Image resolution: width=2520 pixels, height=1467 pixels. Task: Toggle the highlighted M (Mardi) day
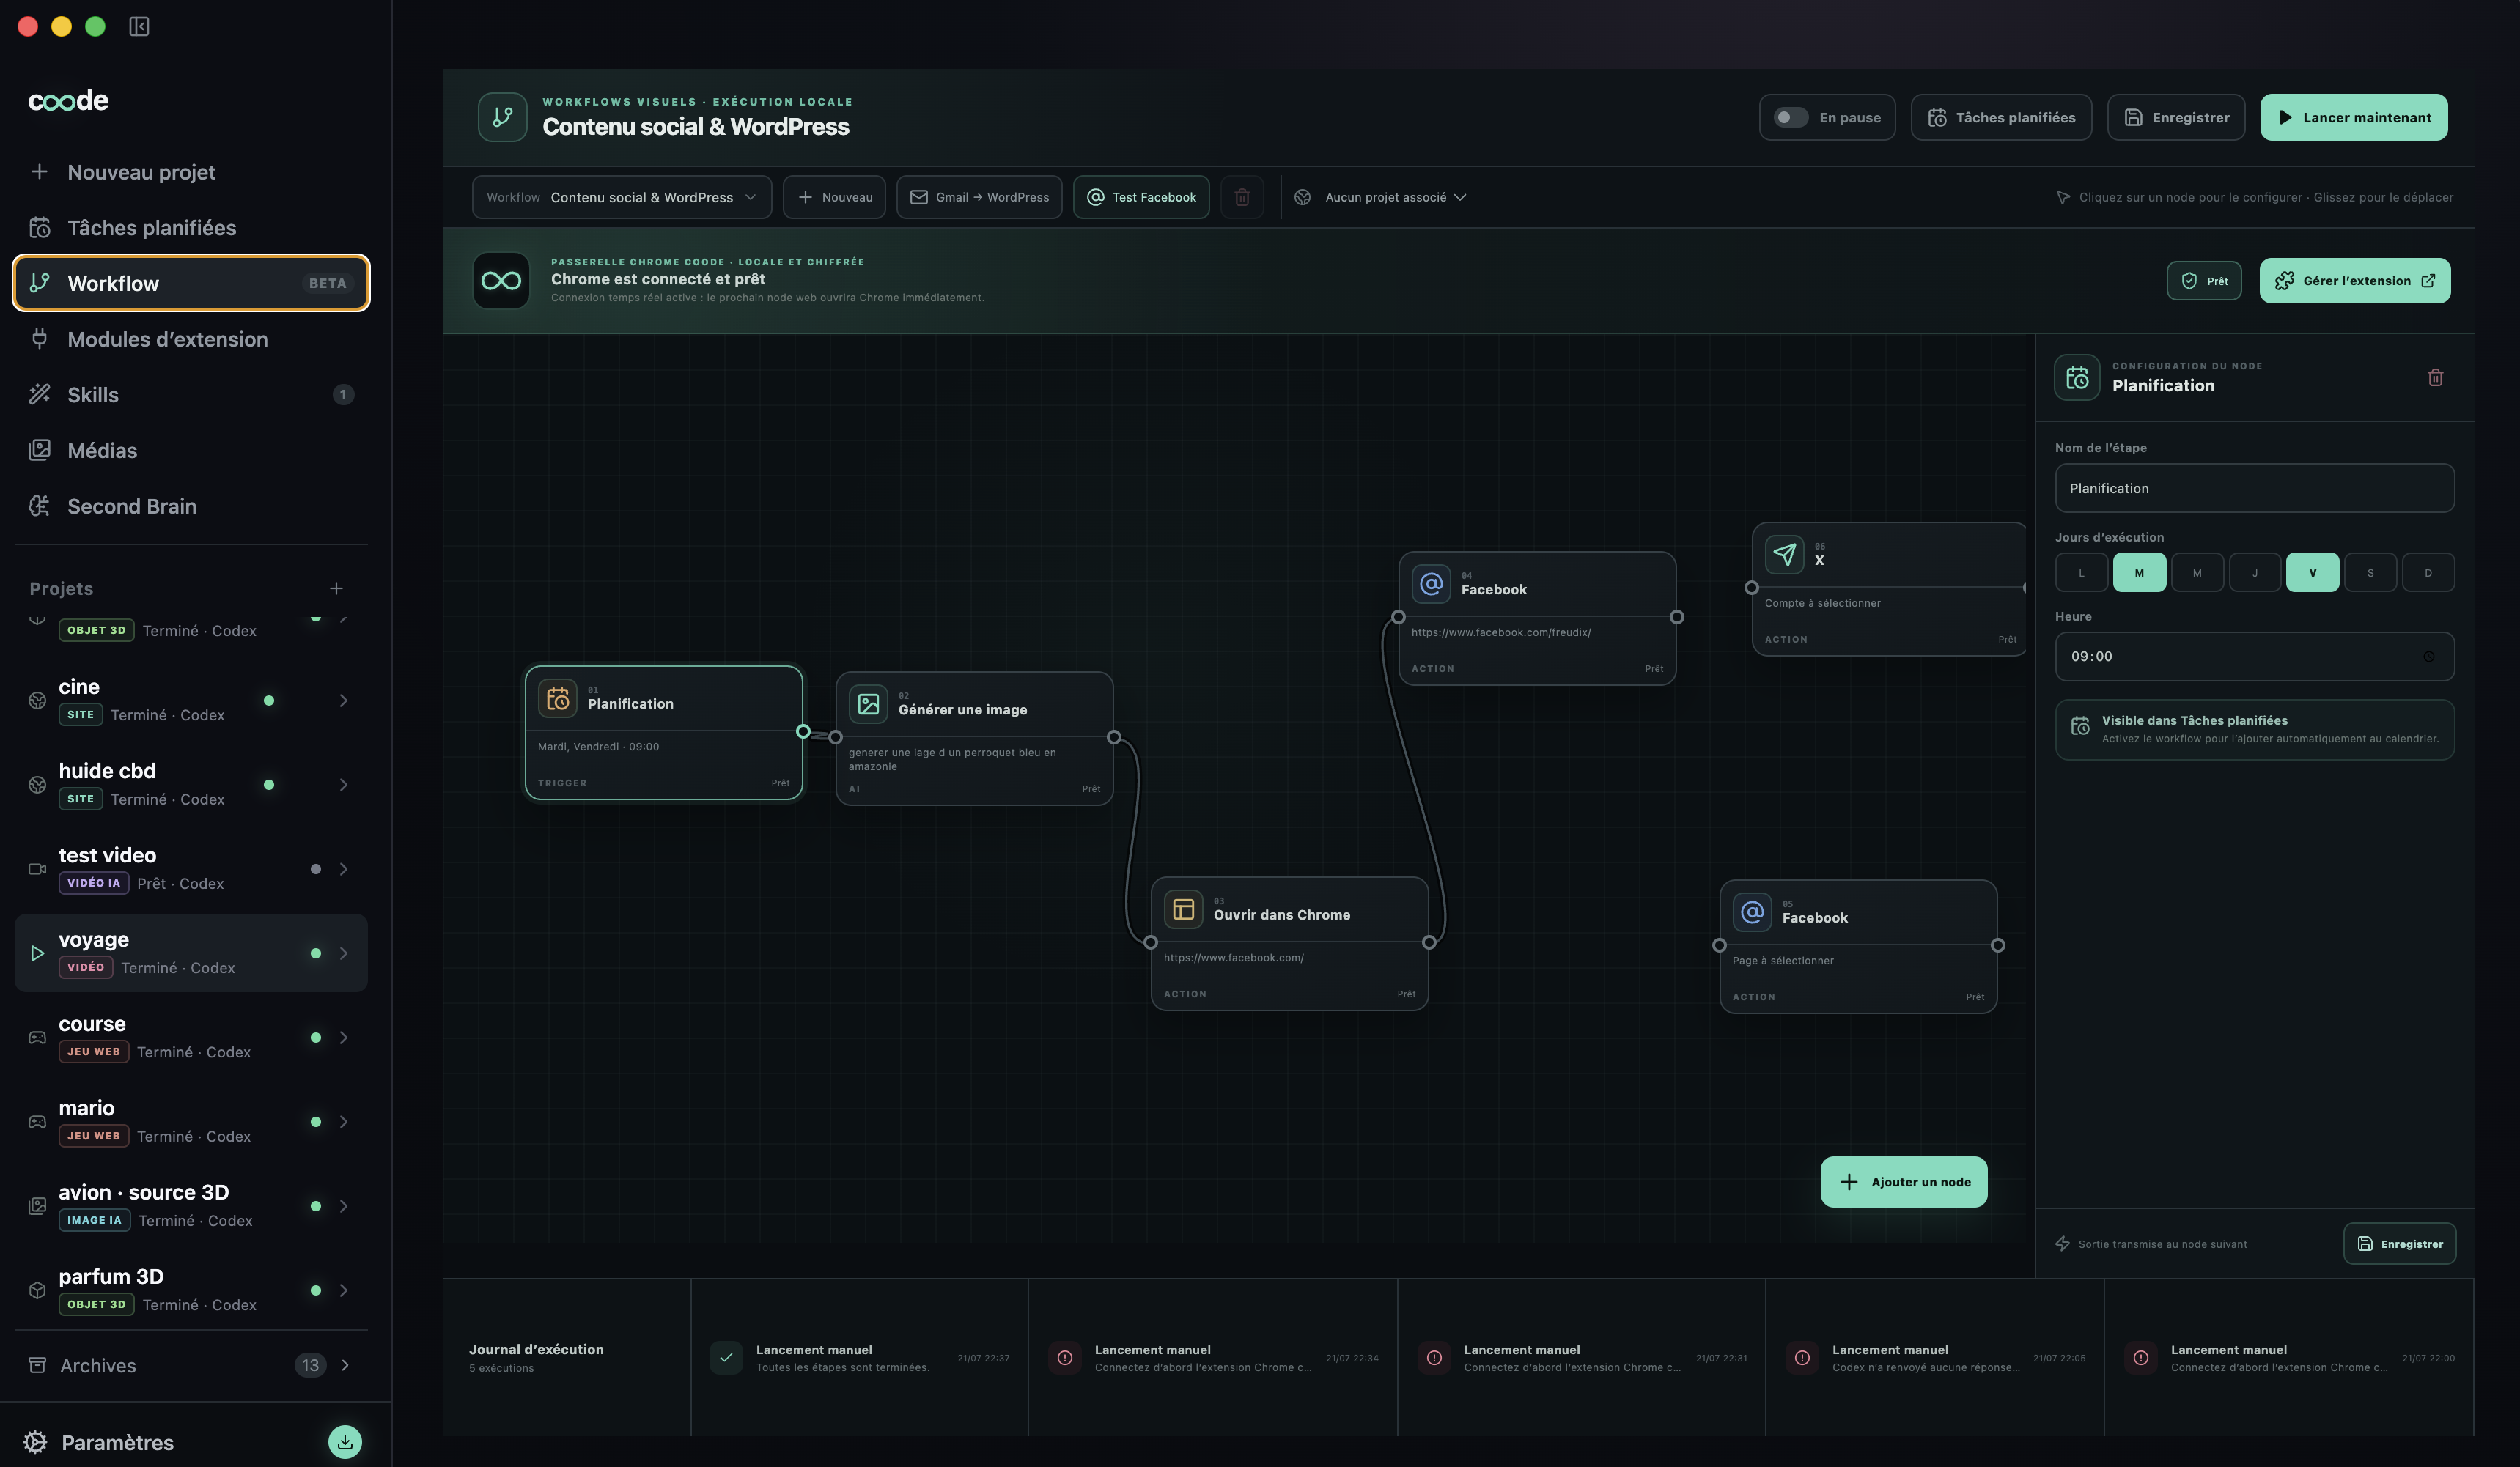tap(2139, 573)
